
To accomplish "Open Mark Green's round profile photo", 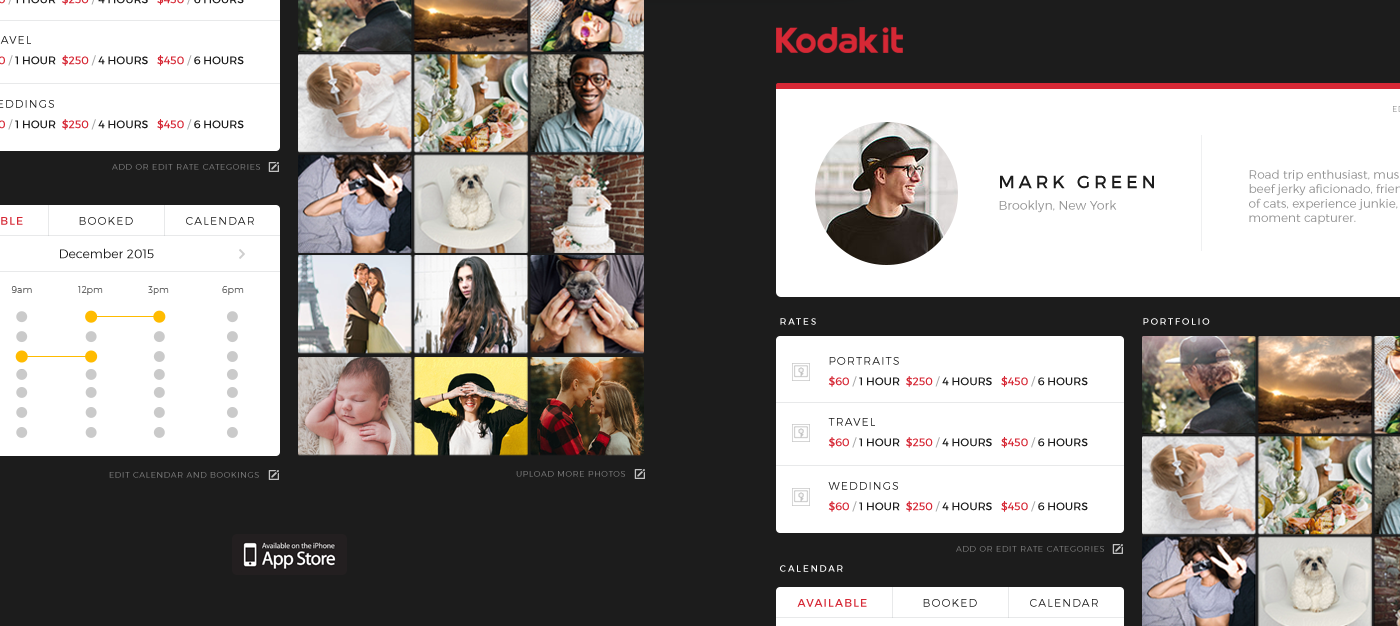I will tap(886, 193).
